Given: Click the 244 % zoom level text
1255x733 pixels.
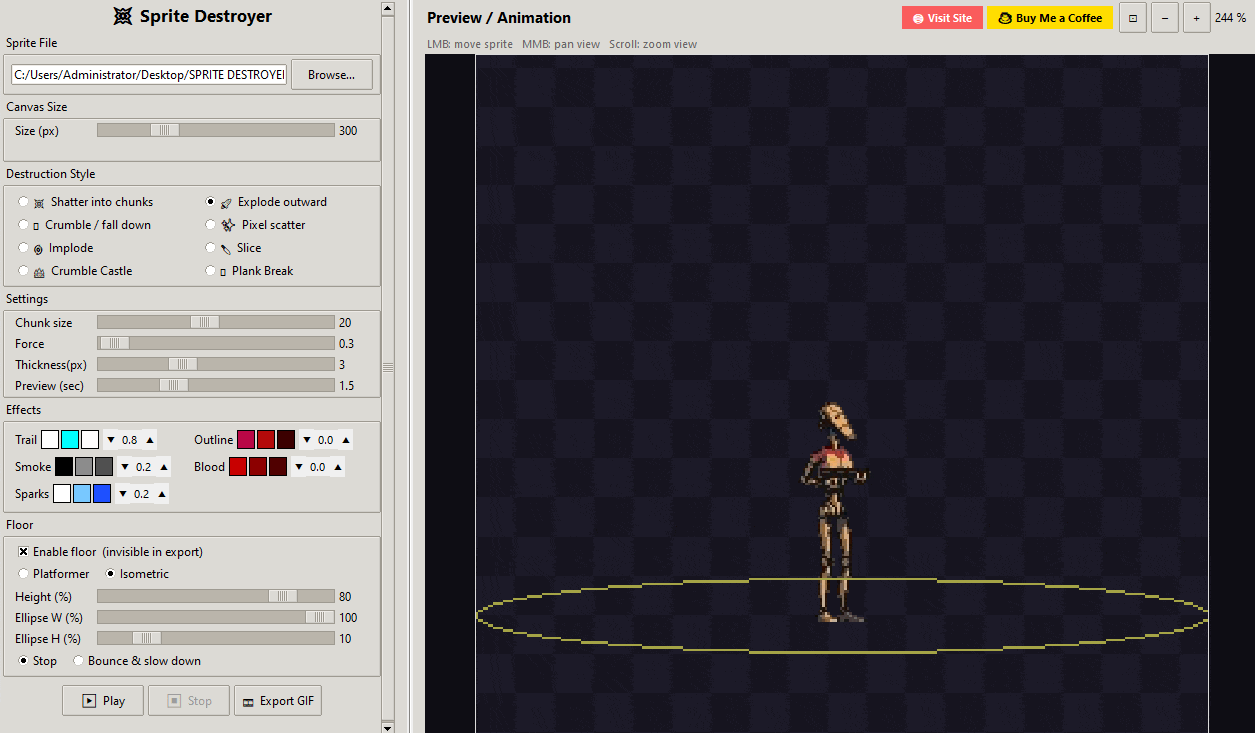Looking at the screenshot, I should click(x=1230, y=18).
